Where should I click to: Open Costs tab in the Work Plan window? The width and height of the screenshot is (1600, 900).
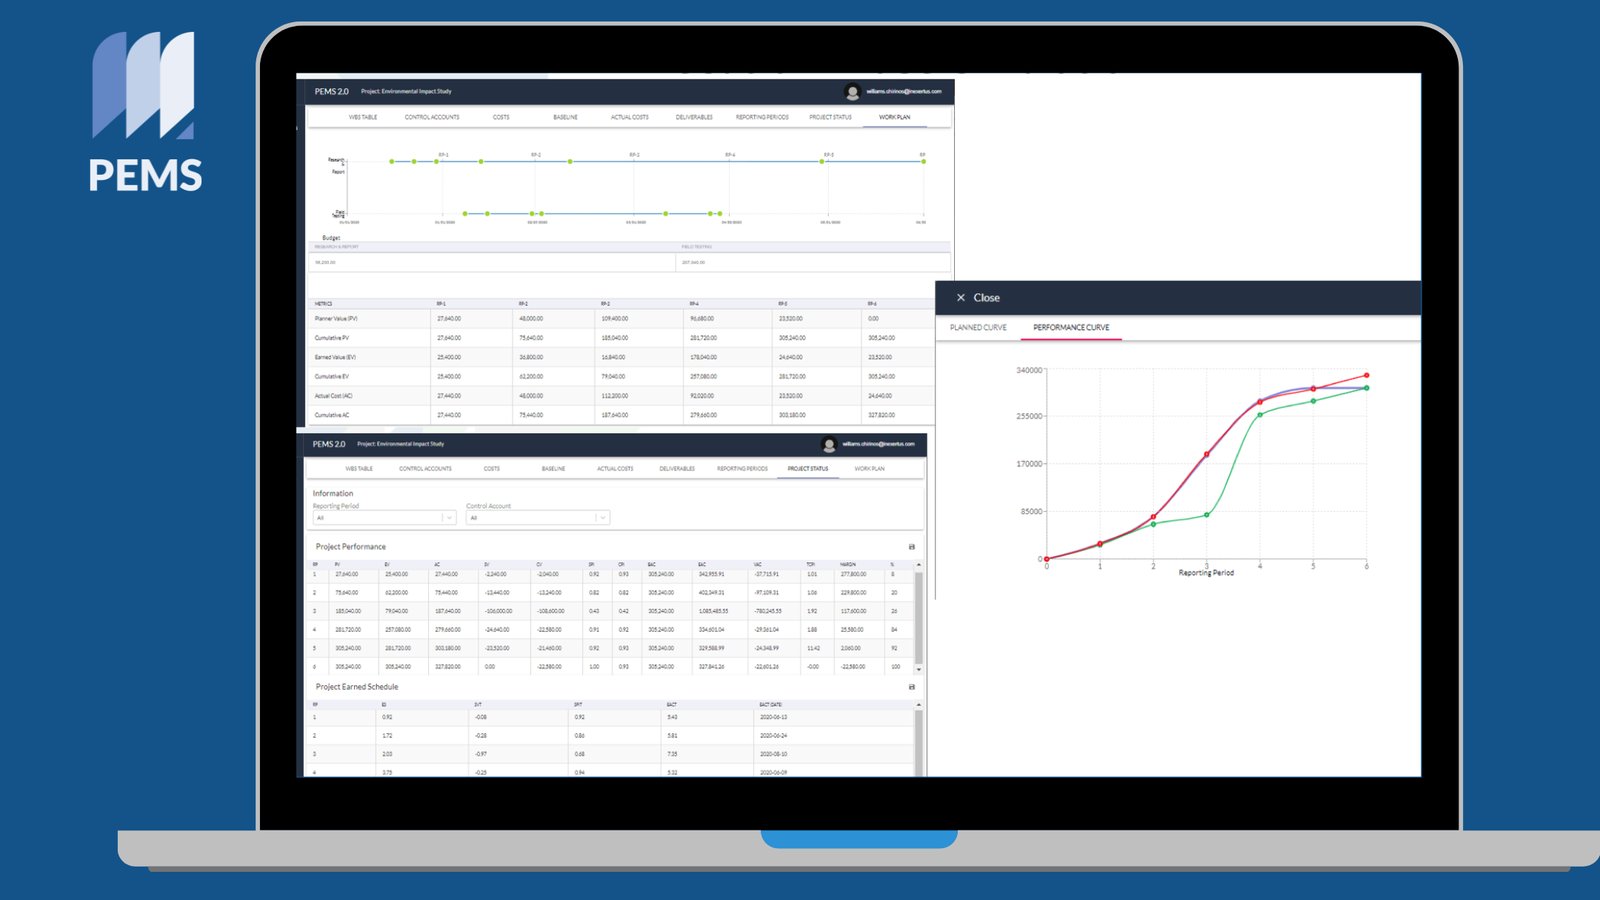[501, 117]
